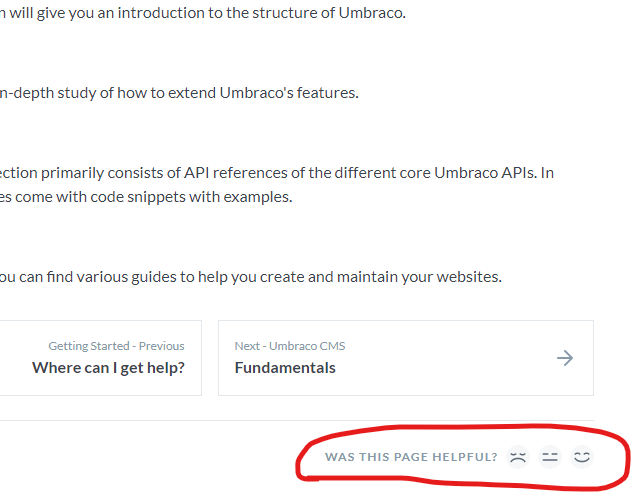Click the "Was this page helpful?" text
The width and height of the screenshot is (640, 497).
point(411,457)
